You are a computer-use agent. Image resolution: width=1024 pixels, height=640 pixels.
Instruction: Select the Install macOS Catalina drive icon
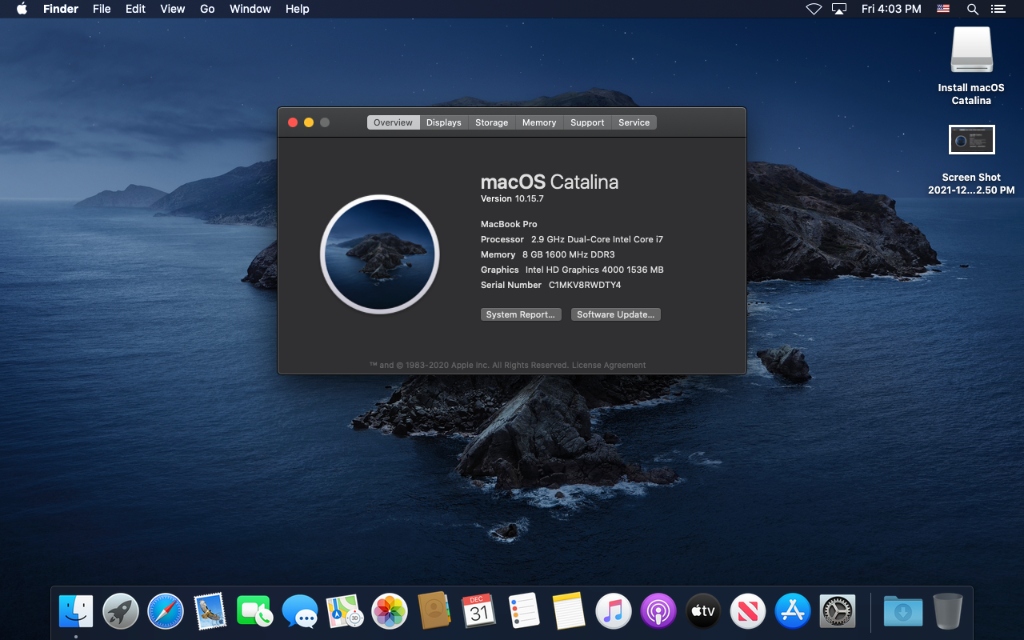coord(971,50)
